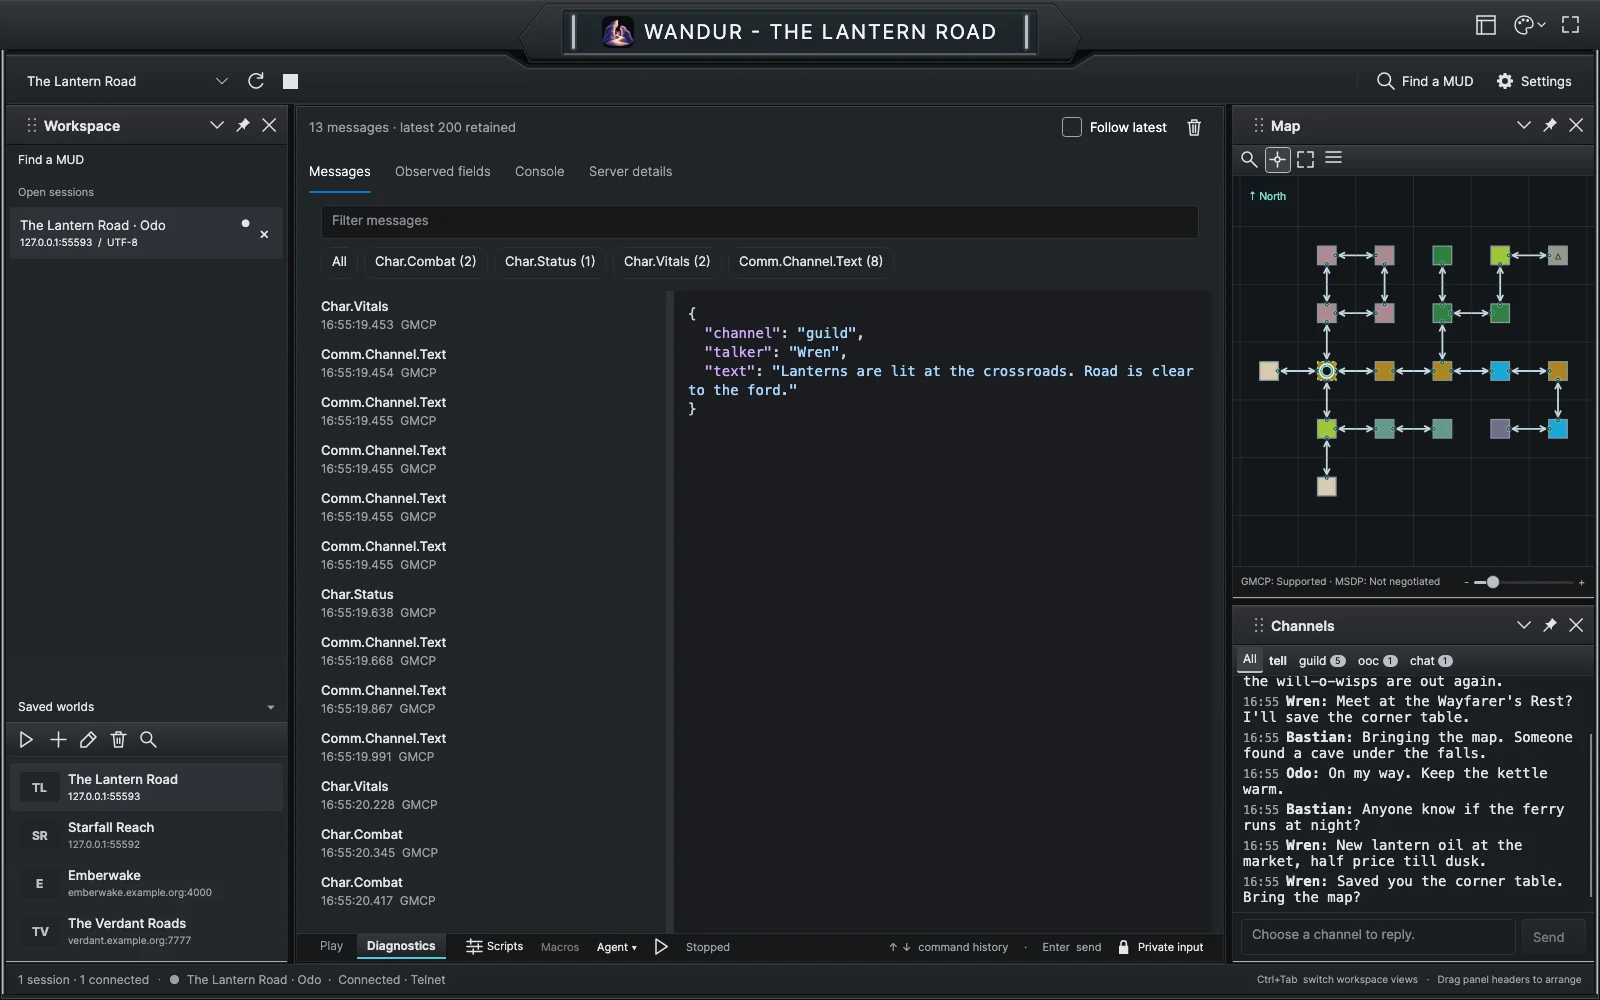The height and width of the screenshot is (1000, 1600).
Task: Click the Map search magnifier icon
Action: pos(1249,159)
